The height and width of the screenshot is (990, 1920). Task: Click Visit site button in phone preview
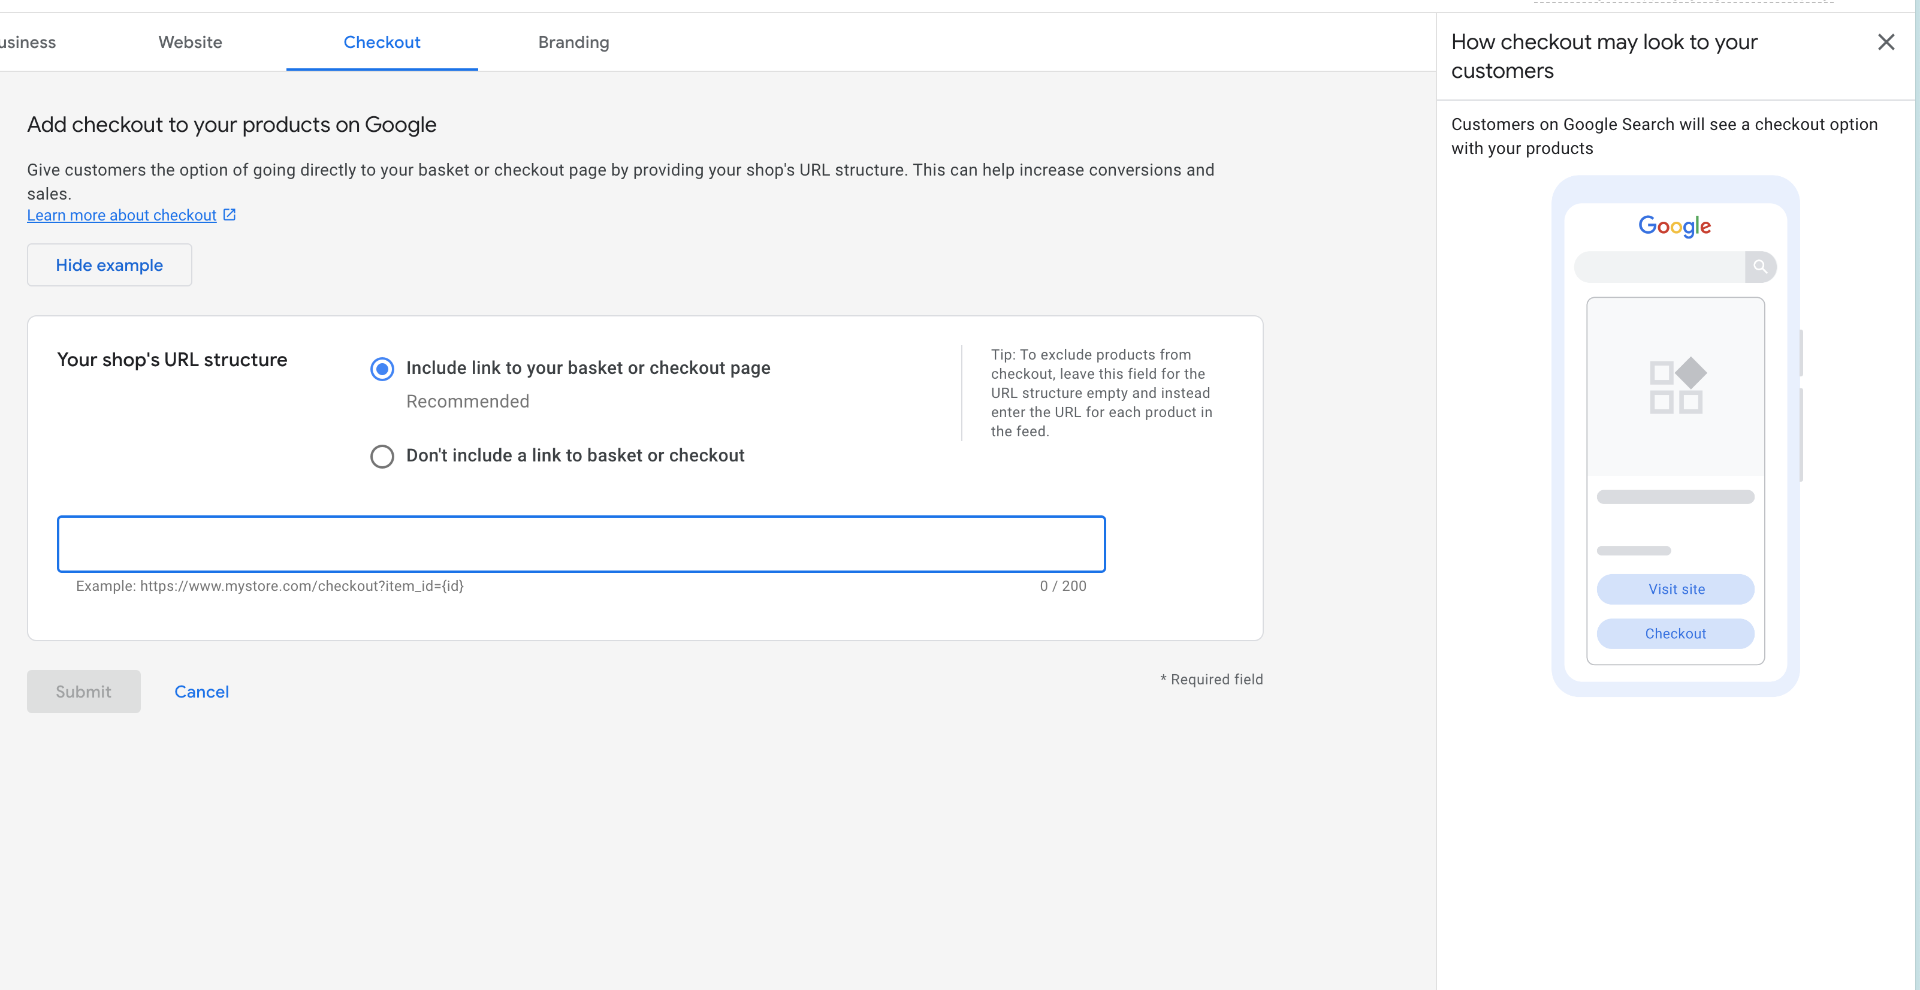tap(1676, 589)
